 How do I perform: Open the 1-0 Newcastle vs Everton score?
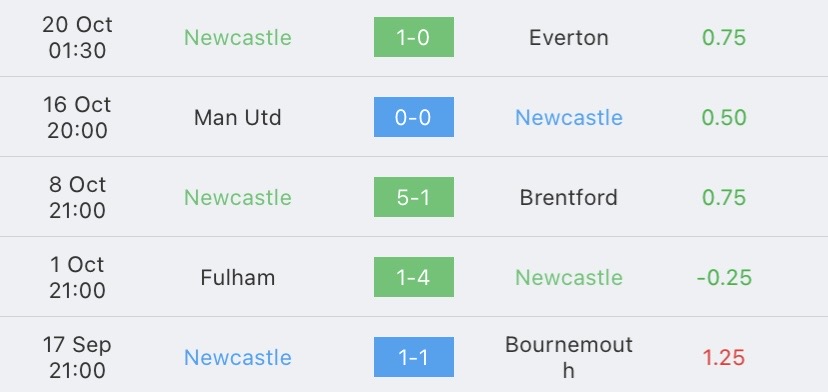(413, 37)
